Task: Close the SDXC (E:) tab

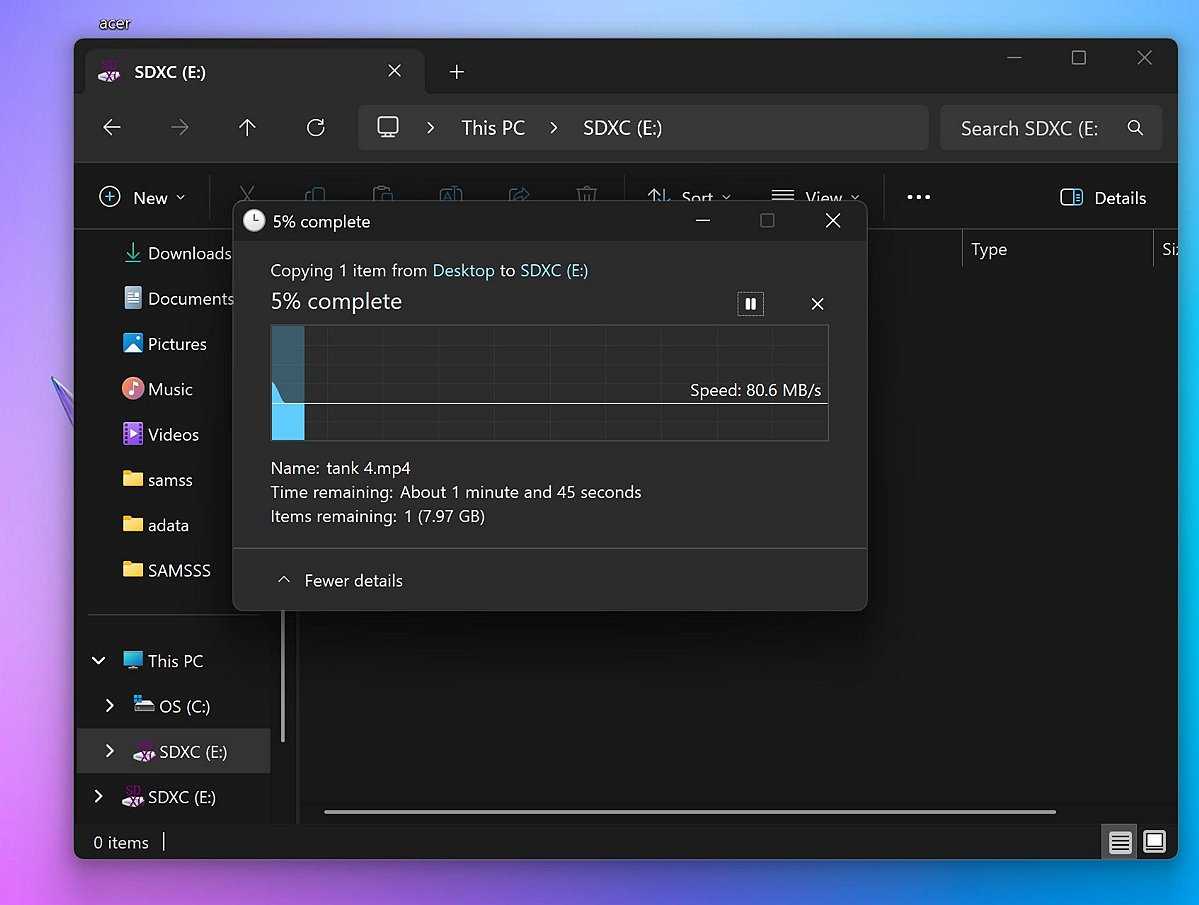Action: (x=394, y=72)
